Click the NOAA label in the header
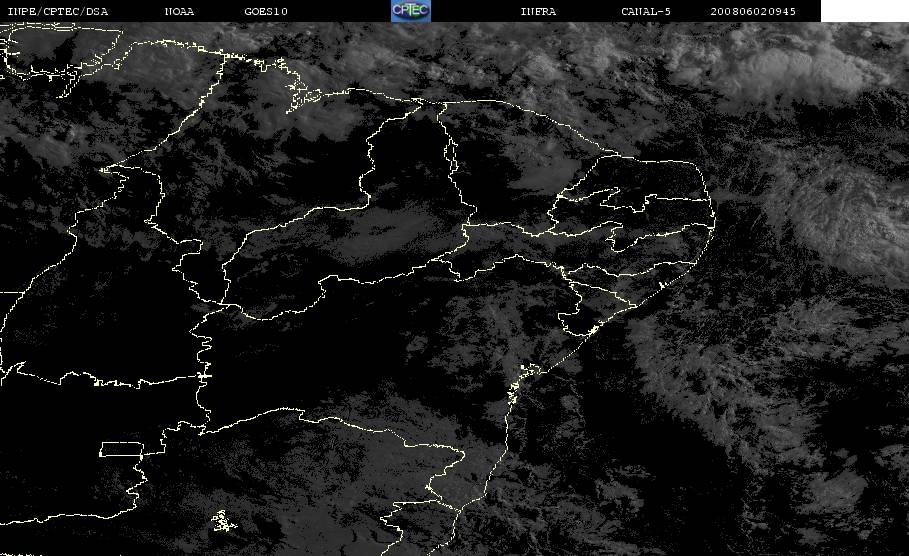 179,12
